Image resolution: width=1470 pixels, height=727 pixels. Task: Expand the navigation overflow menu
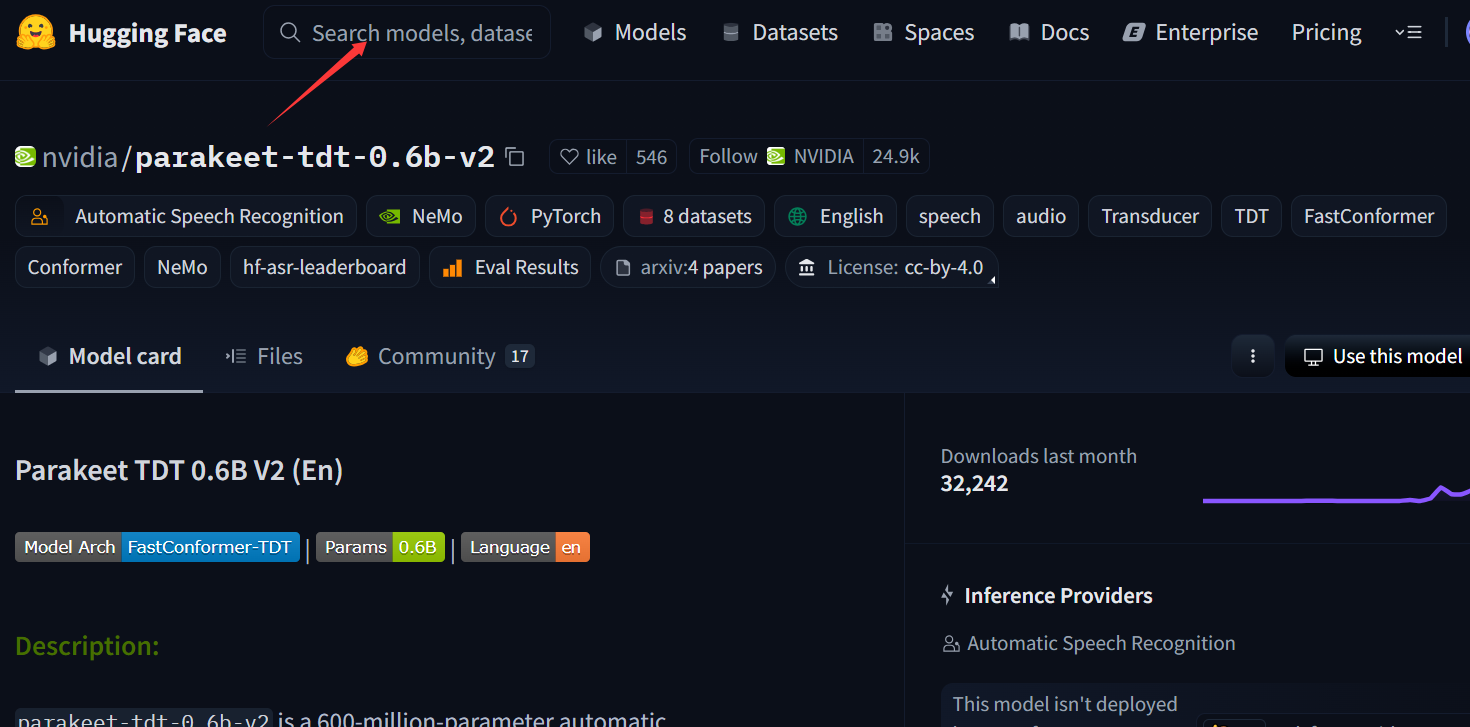[x=1408, y=33]
